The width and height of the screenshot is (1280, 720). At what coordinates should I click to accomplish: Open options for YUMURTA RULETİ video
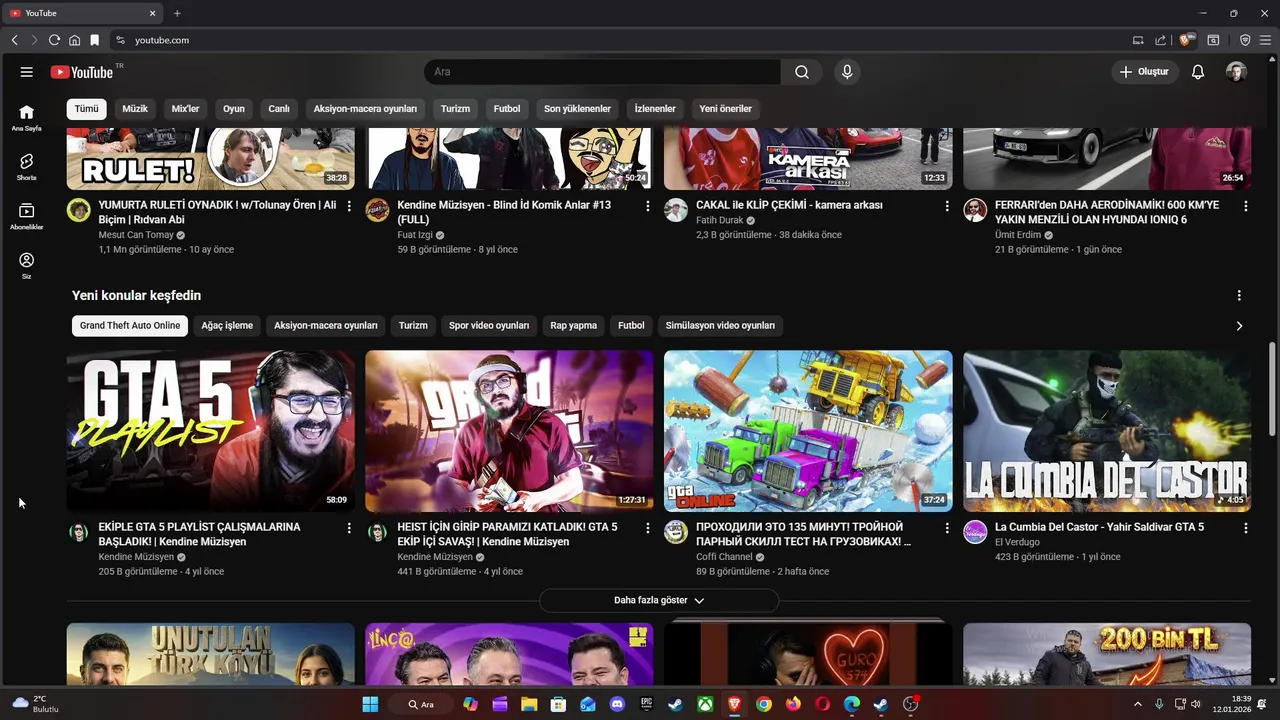click(349, 206)
